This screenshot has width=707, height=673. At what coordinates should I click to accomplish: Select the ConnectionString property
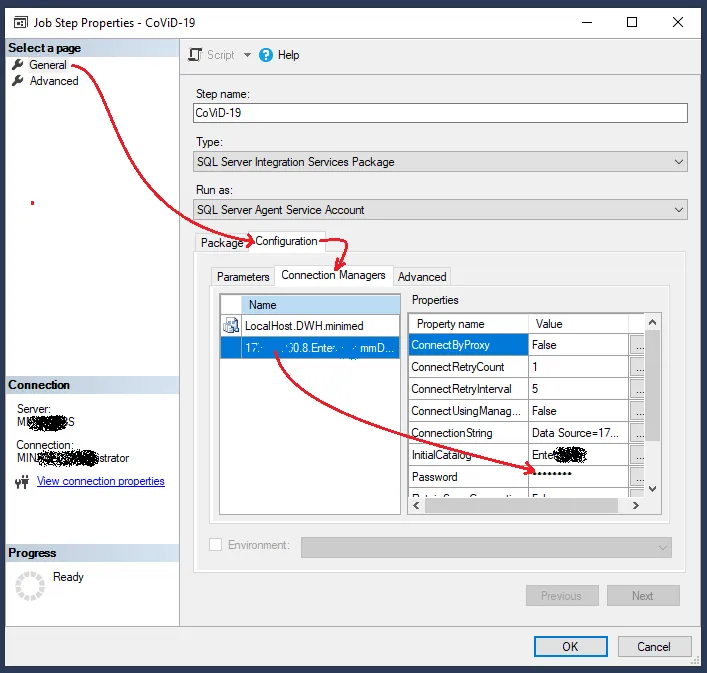[468, 433]
